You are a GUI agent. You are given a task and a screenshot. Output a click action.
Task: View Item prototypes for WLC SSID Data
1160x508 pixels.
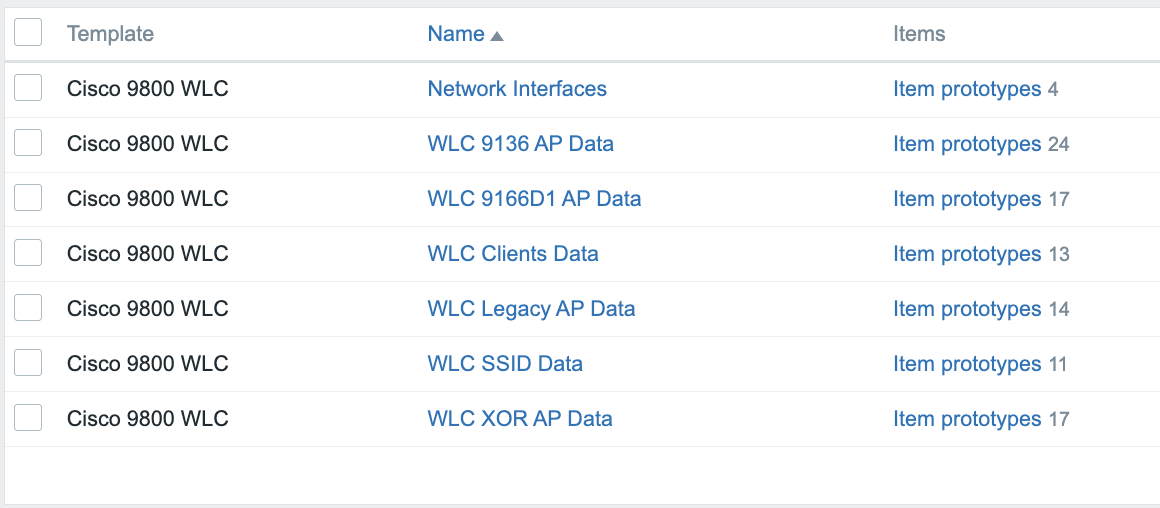coord(967,364)
